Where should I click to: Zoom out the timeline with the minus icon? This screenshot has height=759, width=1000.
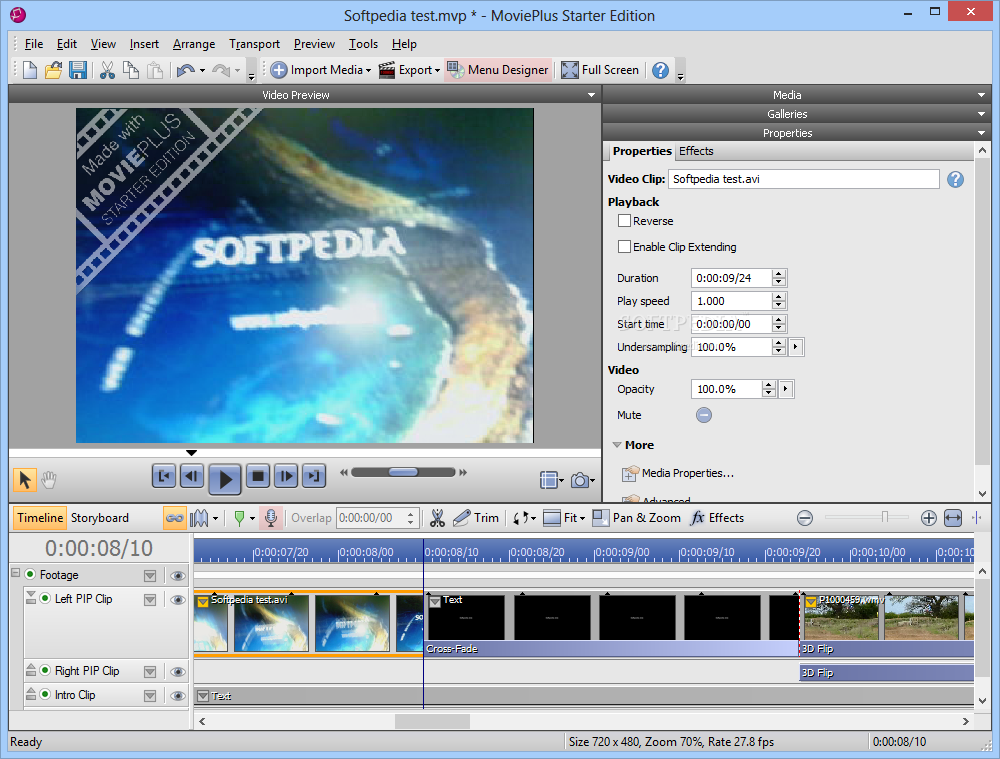(x=805, y=518)
